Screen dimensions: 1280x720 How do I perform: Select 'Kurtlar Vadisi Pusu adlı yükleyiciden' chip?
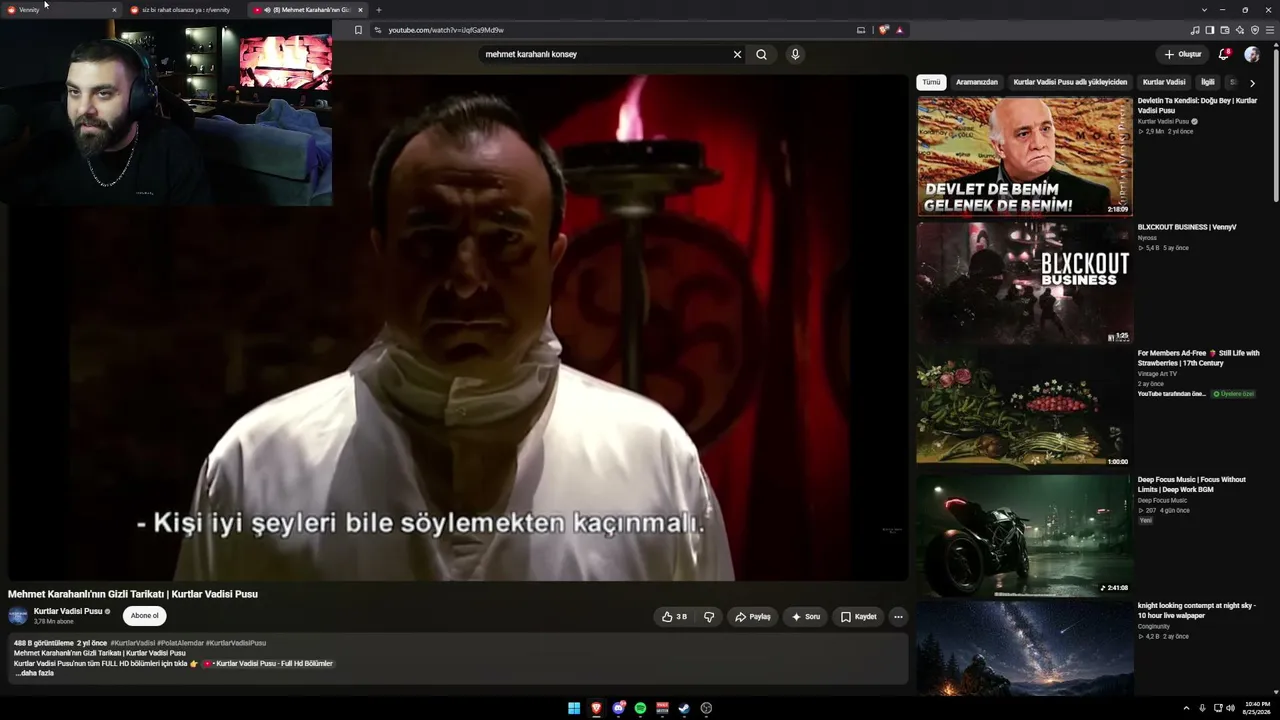1070,82
